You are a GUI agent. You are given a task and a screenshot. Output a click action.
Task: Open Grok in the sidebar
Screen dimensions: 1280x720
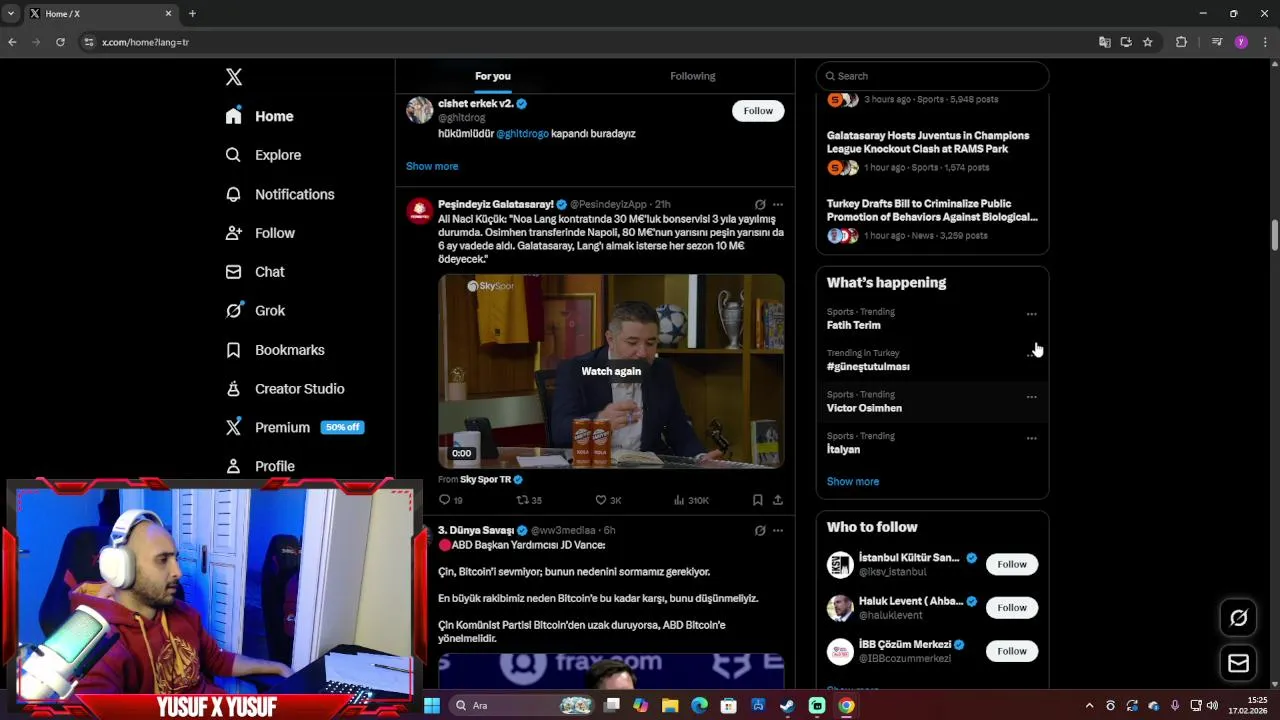tap(255, 311)
